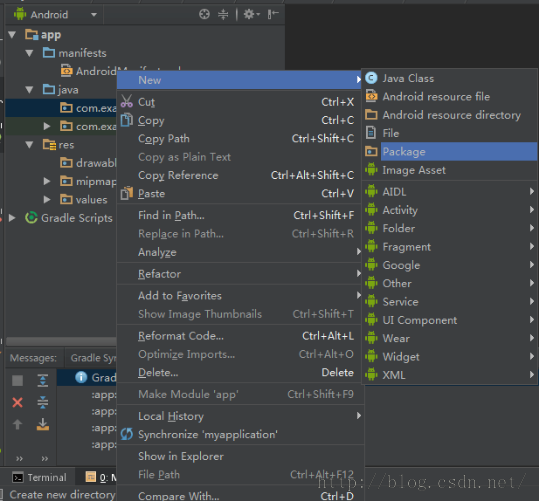Click the Widget android icon

tap(371, 357)
